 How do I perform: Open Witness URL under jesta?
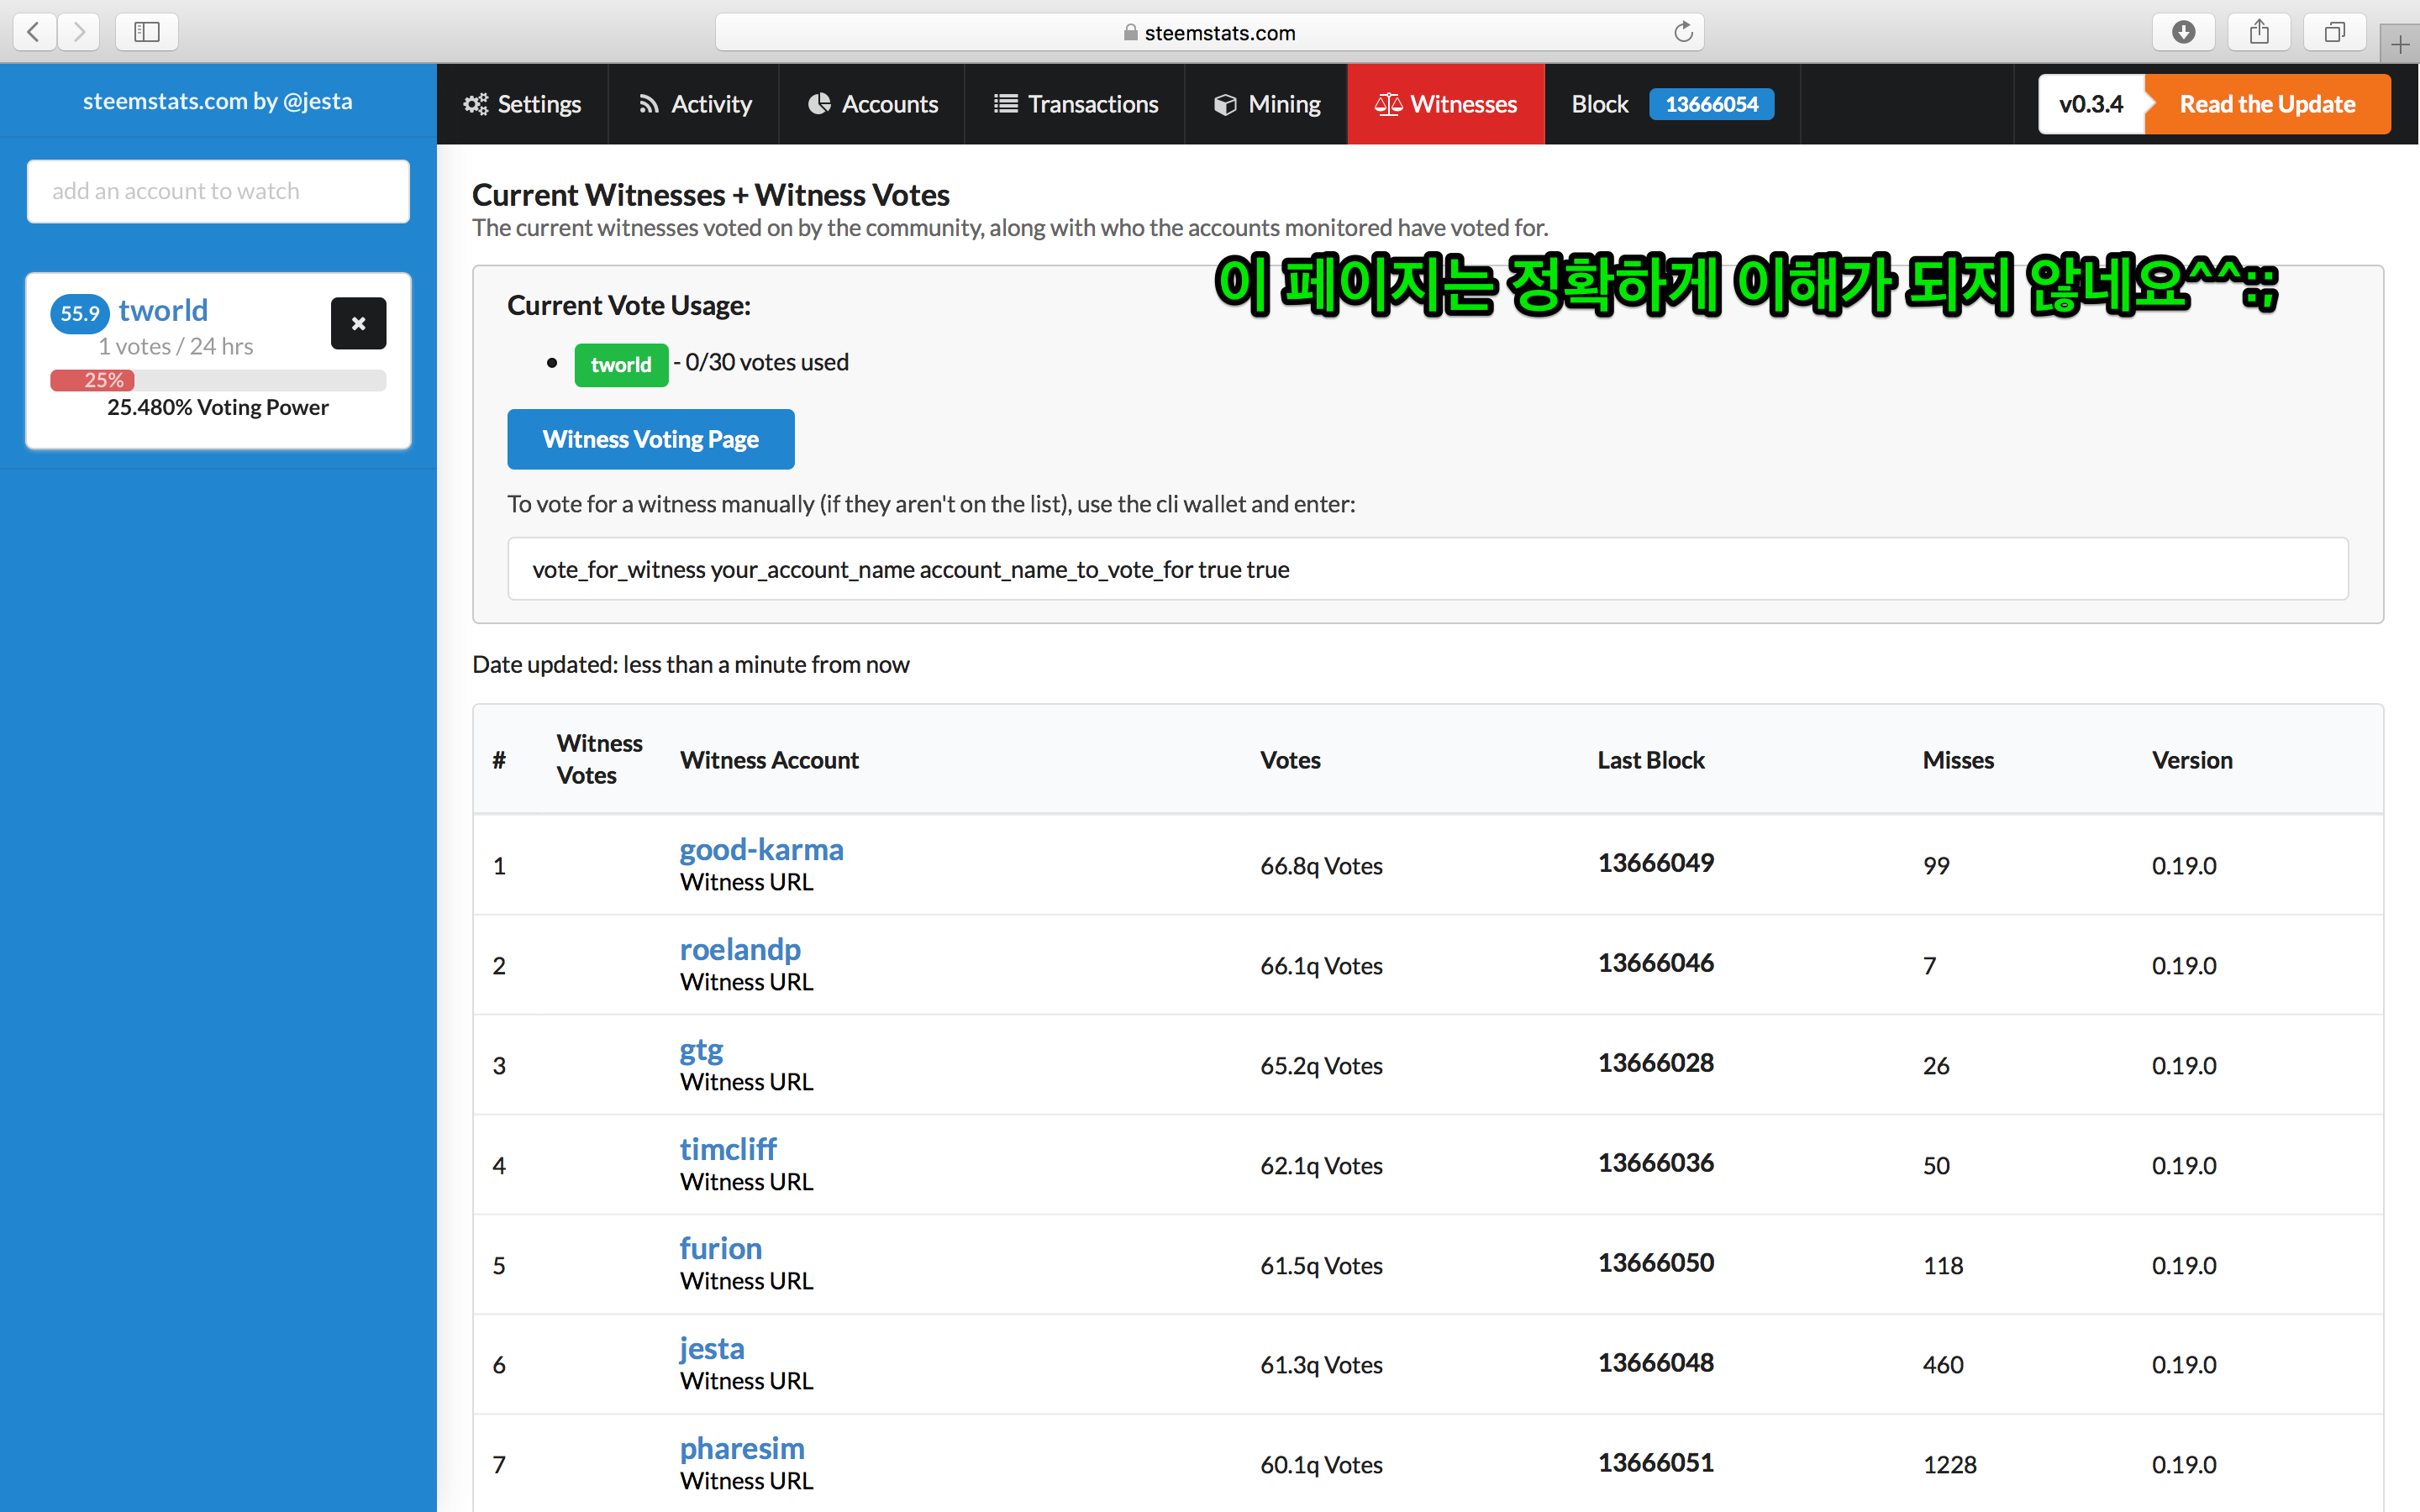coord(747,1381)
